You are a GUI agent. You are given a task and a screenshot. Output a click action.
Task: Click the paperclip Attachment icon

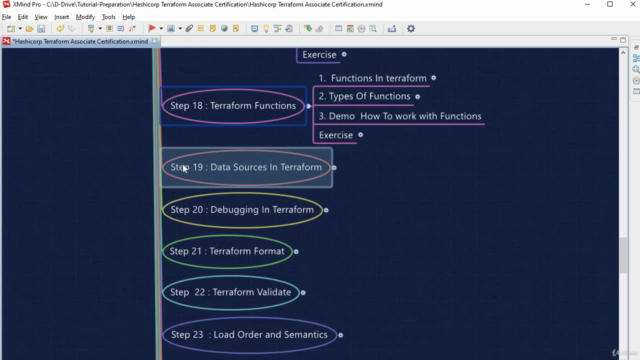click(189, 29)
